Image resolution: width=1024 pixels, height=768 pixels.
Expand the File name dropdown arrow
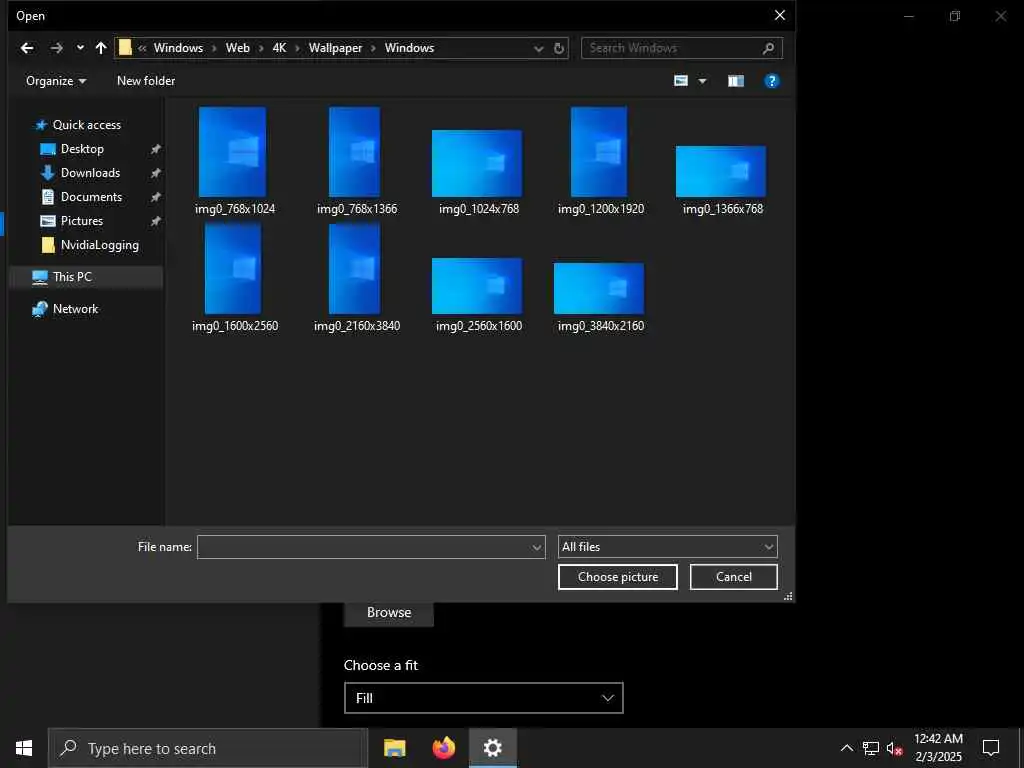pos(537,547)
